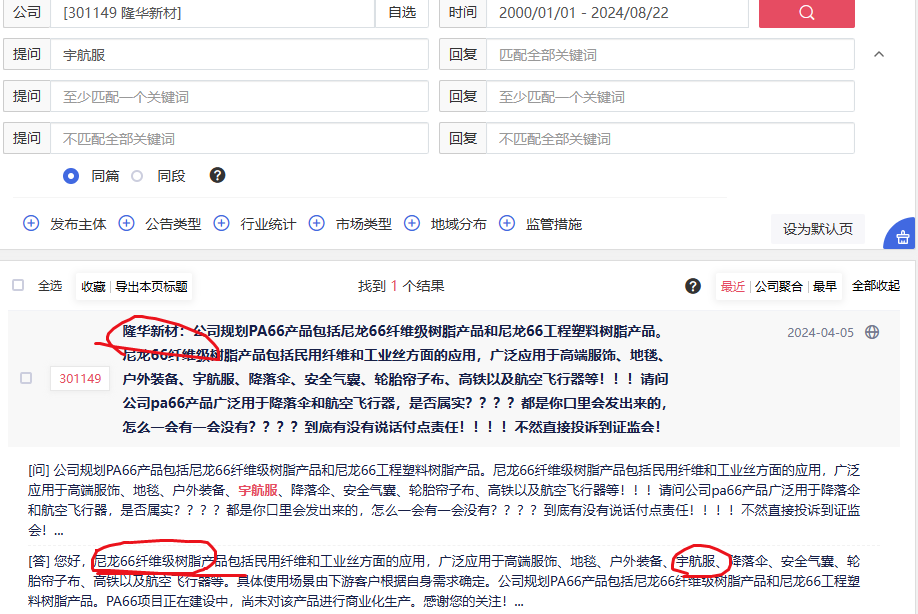
Task: Click the date range field
Action: tap(618, 13)
